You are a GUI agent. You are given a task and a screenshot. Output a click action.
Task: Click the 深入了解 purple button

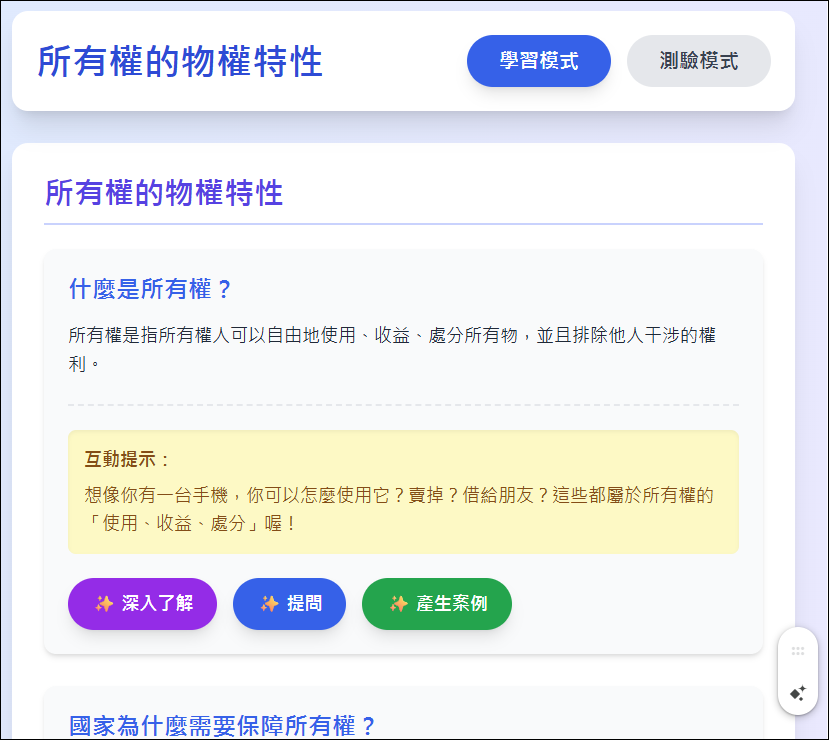[x=142, y=604]
